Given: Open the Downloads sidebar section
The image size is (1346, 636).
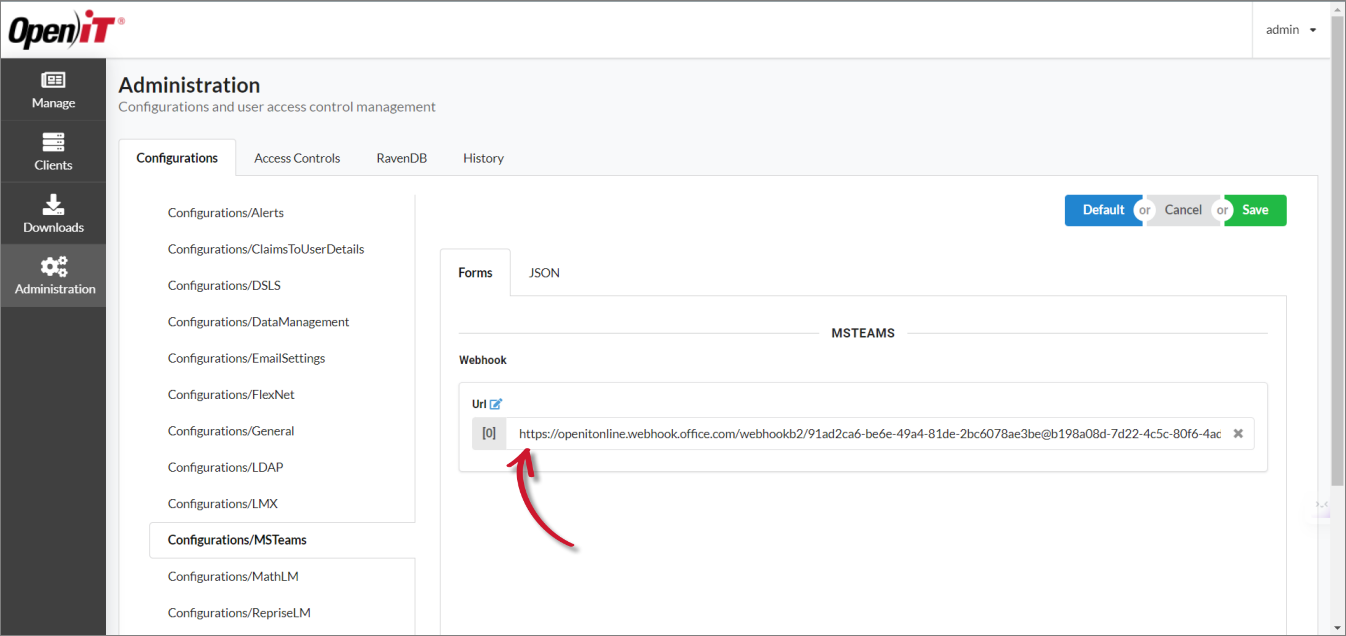Looking at the screenshot, I should pos(53,214).
